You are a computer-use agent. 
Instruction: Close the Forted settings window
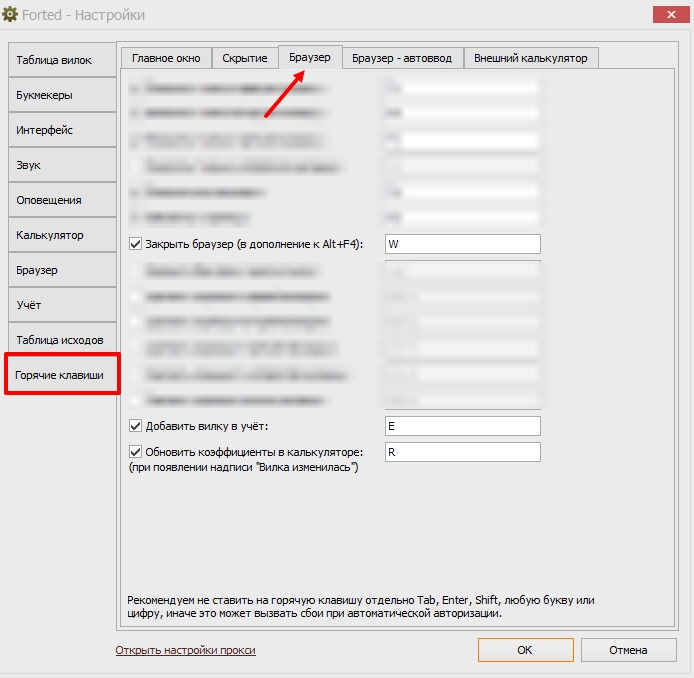point(671,15)
